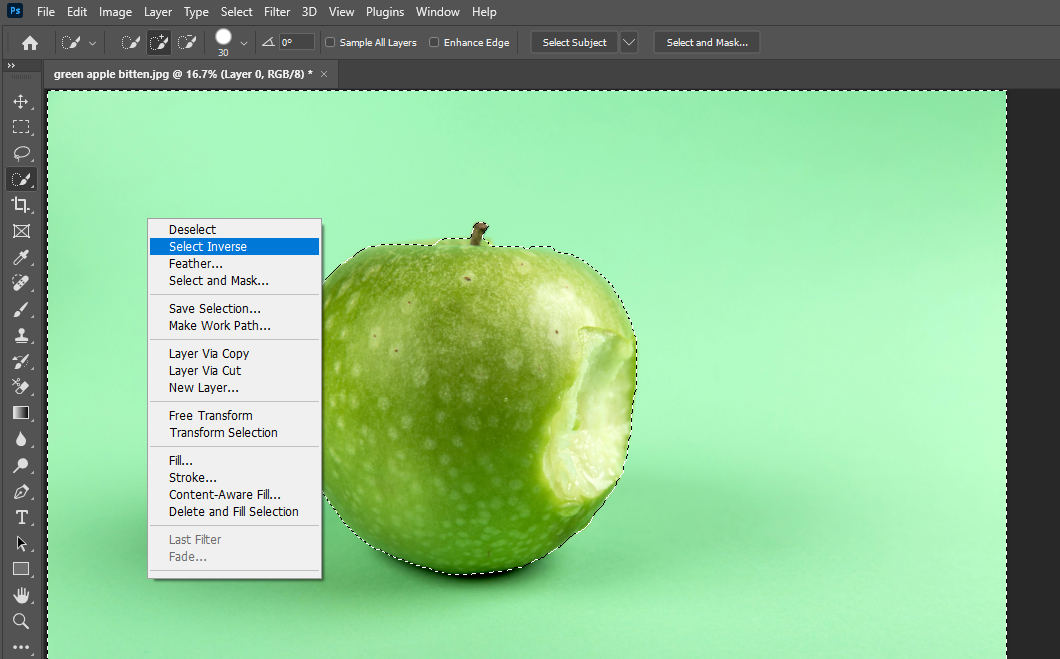
Task: Select the Pen tool
Action: tap(21, 491)
